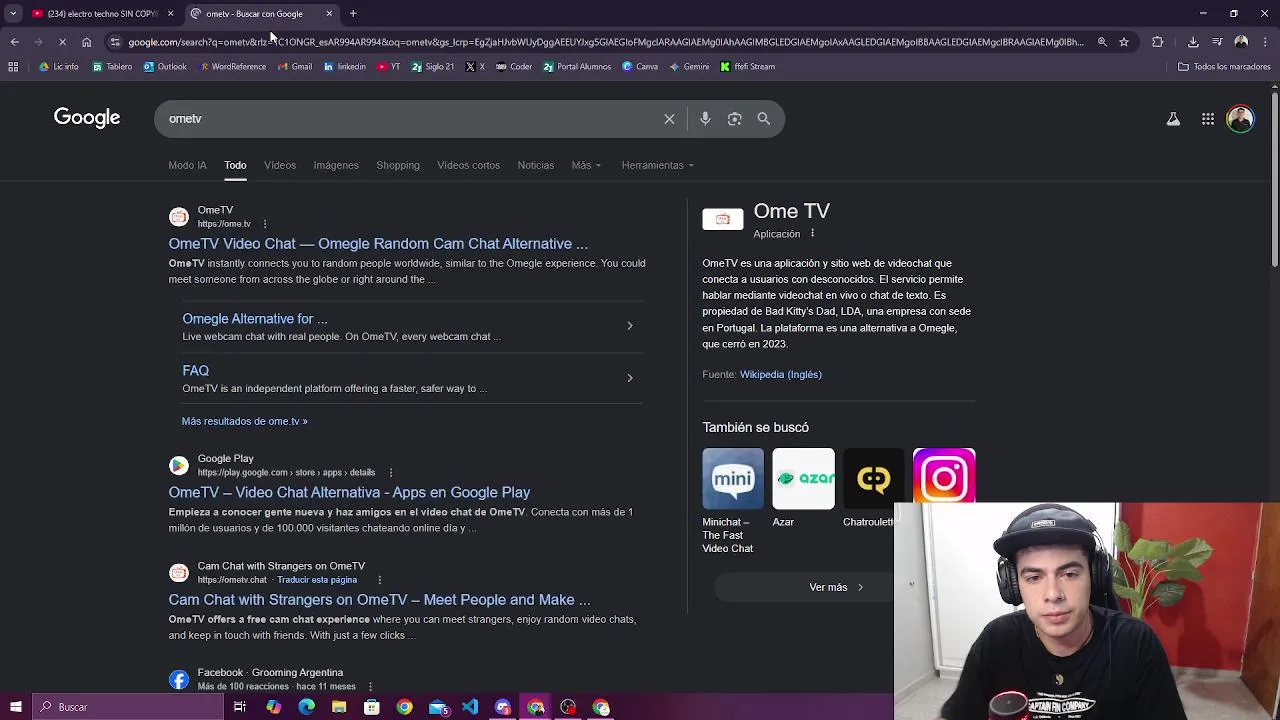1280x720 pixels.
Task: Open the YT bookmark
Action: pos(389,67)
